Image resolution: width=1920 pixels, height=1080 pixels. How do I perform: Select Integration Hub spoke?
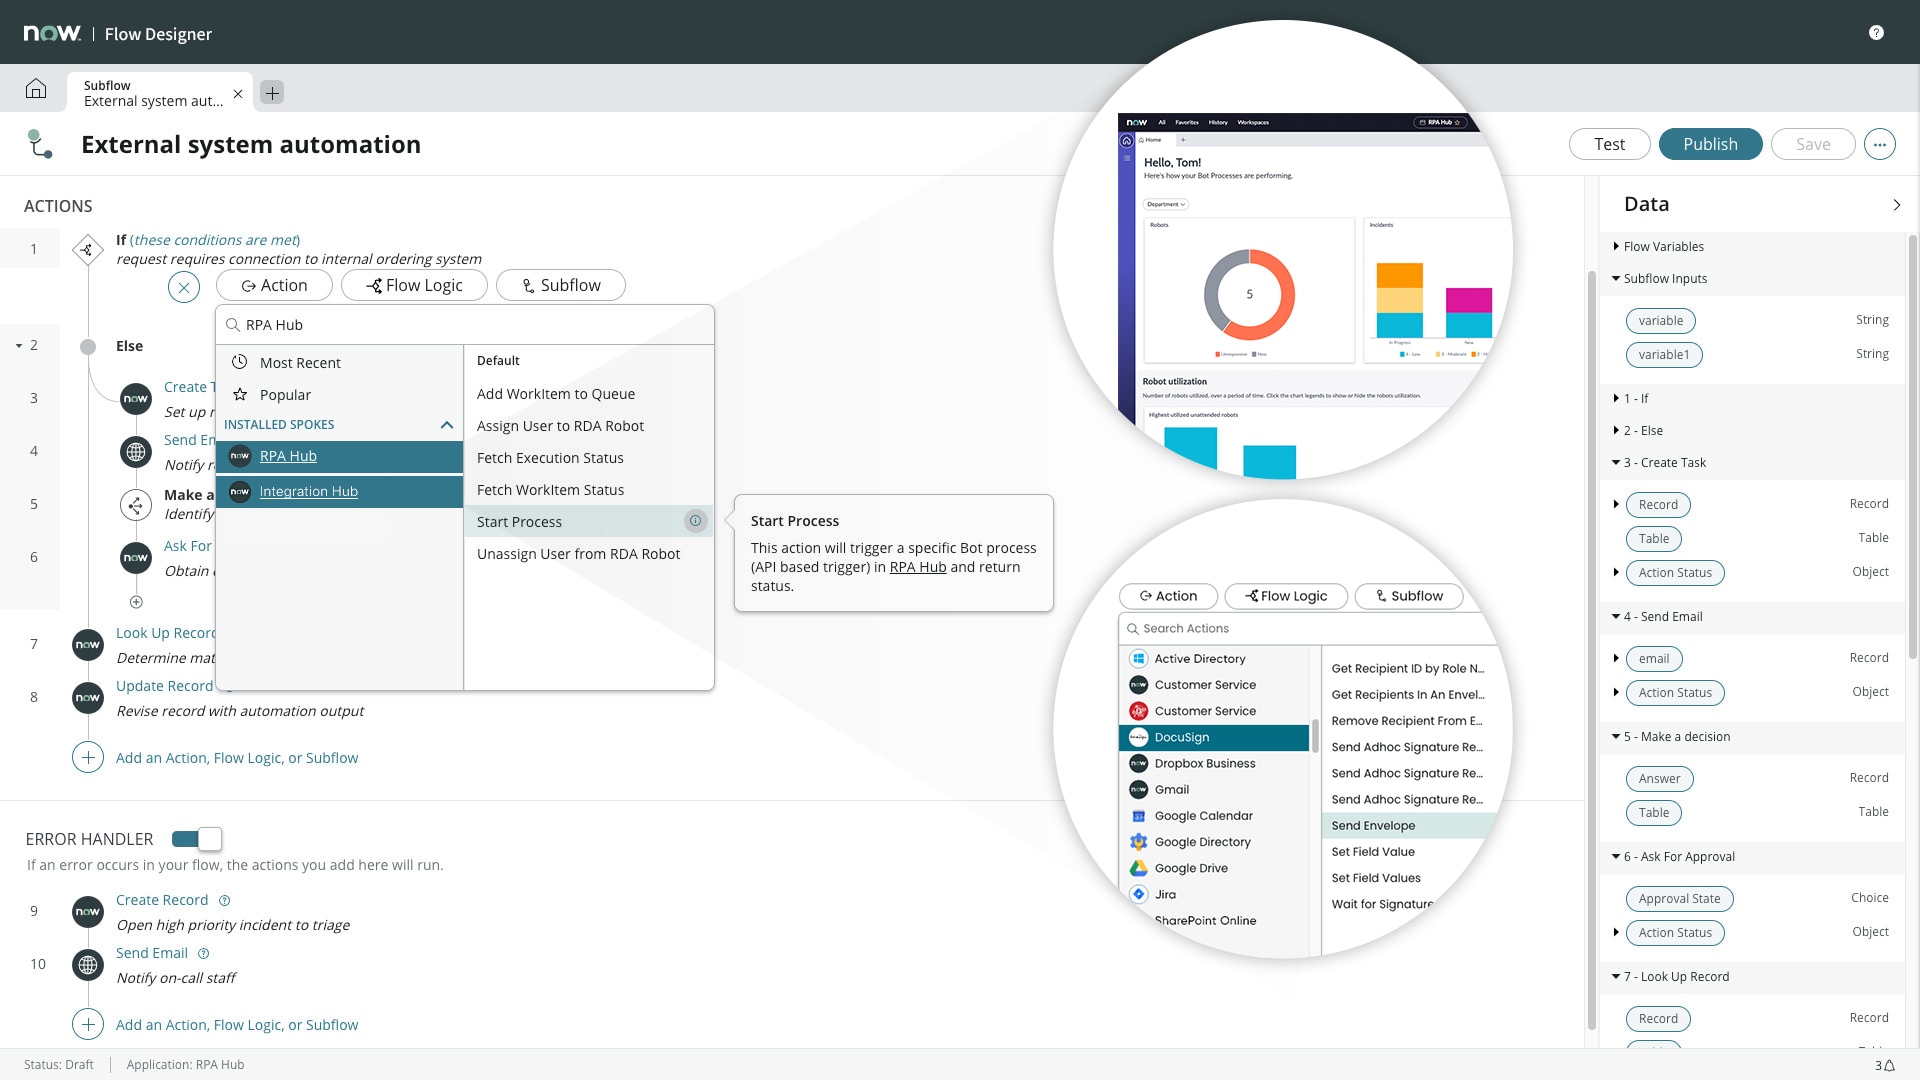click(x=339, y=491)
